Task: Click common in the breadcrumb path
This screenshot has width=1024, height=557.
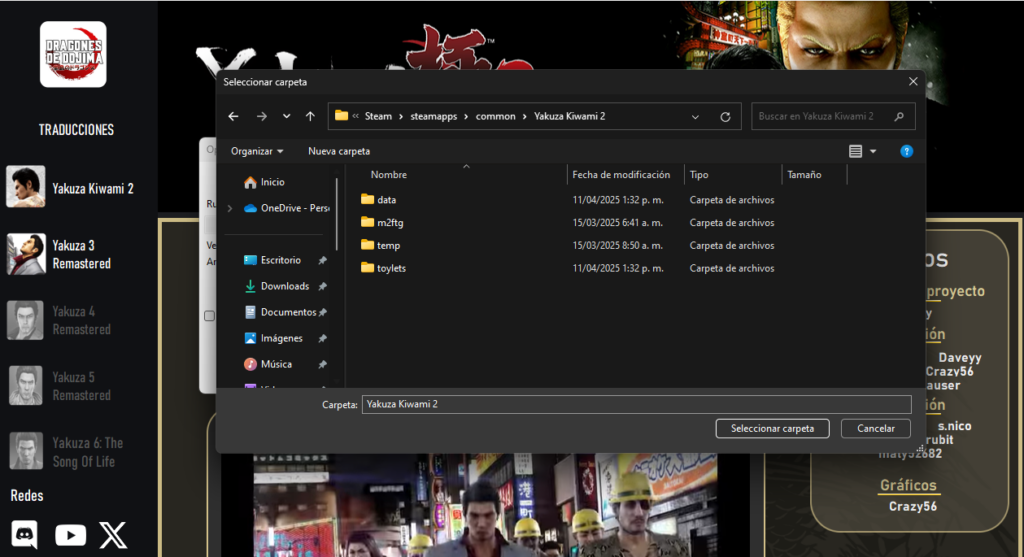Action: [496, 116]
